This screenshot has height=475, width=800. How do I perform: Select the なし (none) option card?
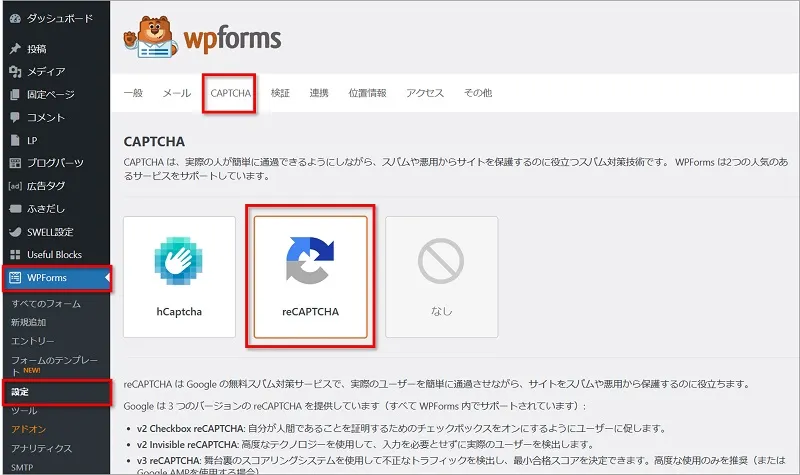(441, 276)
